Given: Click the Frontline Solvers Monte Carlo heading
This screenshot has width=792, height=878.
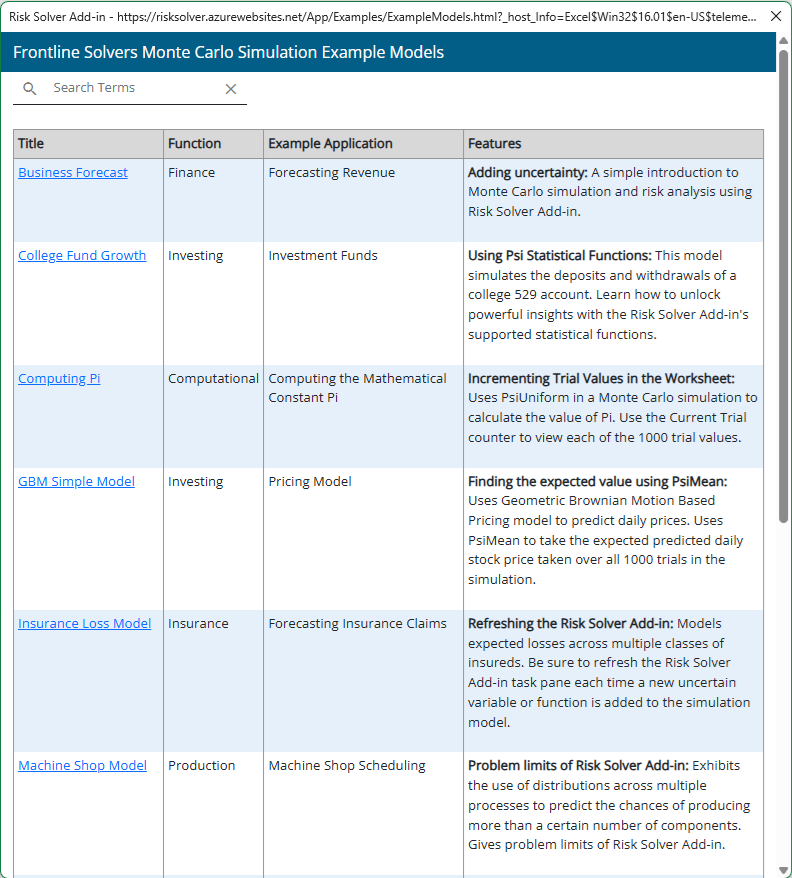Looking at the screenshot, I should coord(228,52).
